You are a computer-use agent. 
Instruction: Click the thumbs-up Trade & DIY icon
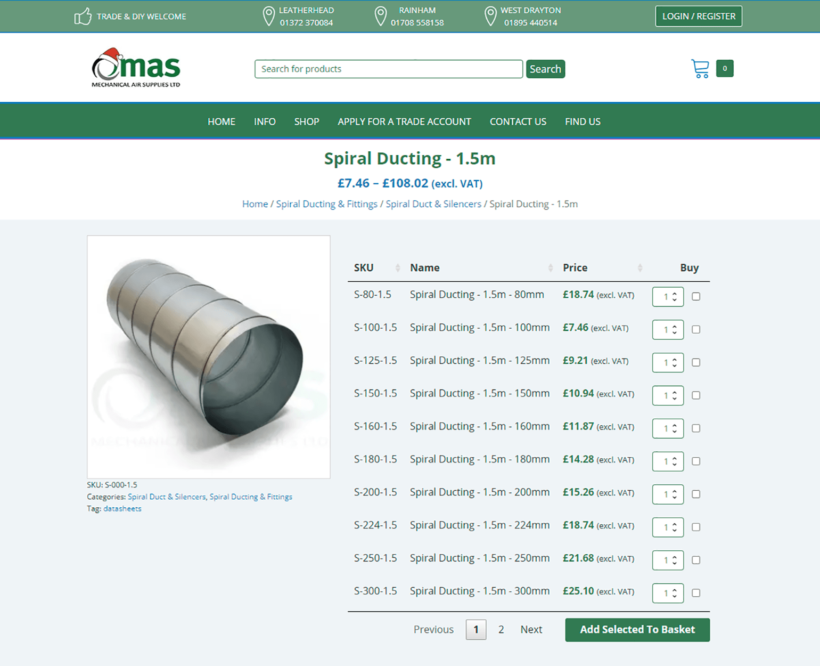point(83,16)
